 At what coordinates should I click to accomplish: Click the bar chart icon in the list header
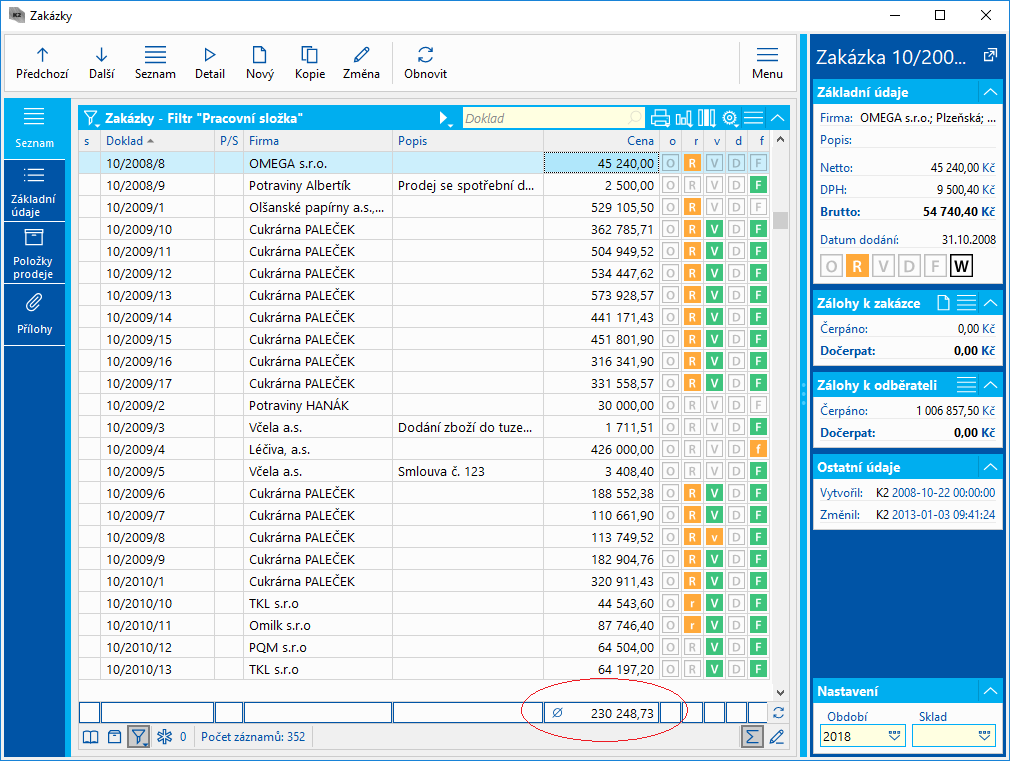[684, 118]
